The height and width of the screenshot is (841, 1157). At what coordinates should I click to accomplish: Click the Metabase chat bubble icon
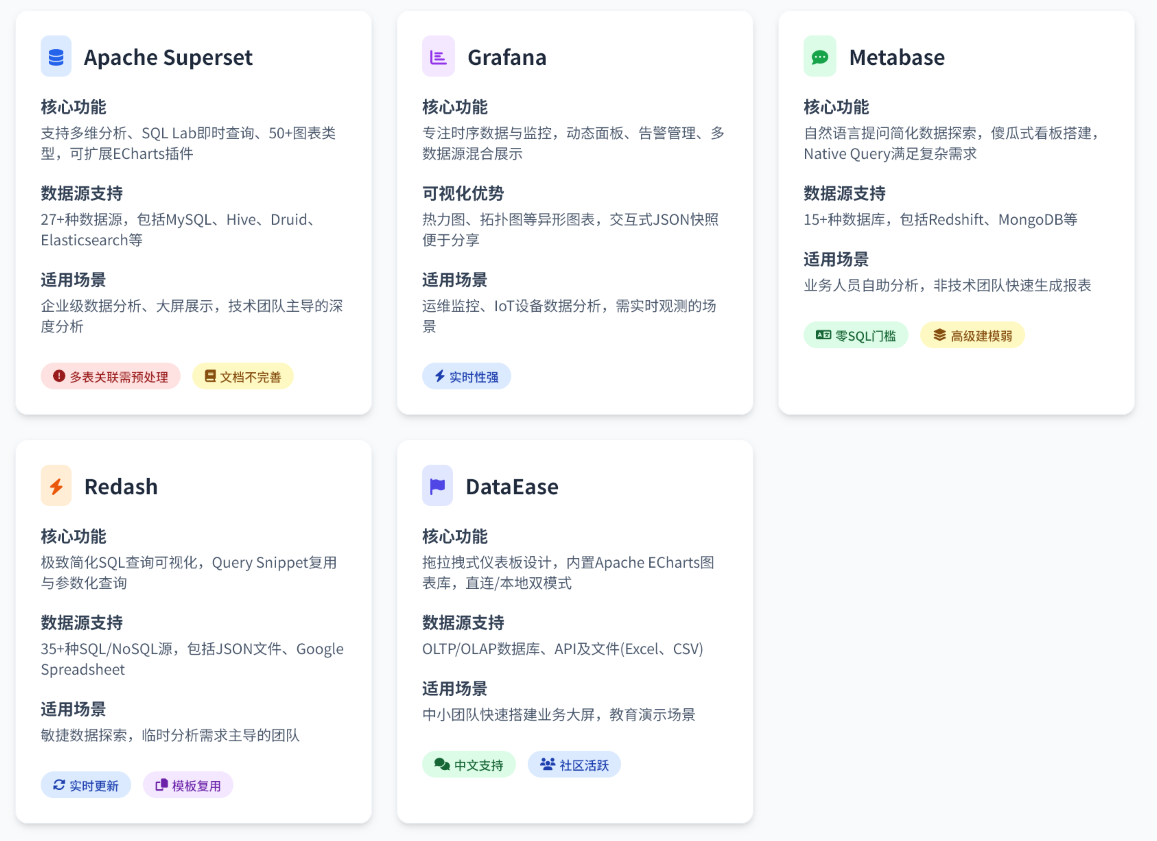pyautogui.click(x=820, y=57)
